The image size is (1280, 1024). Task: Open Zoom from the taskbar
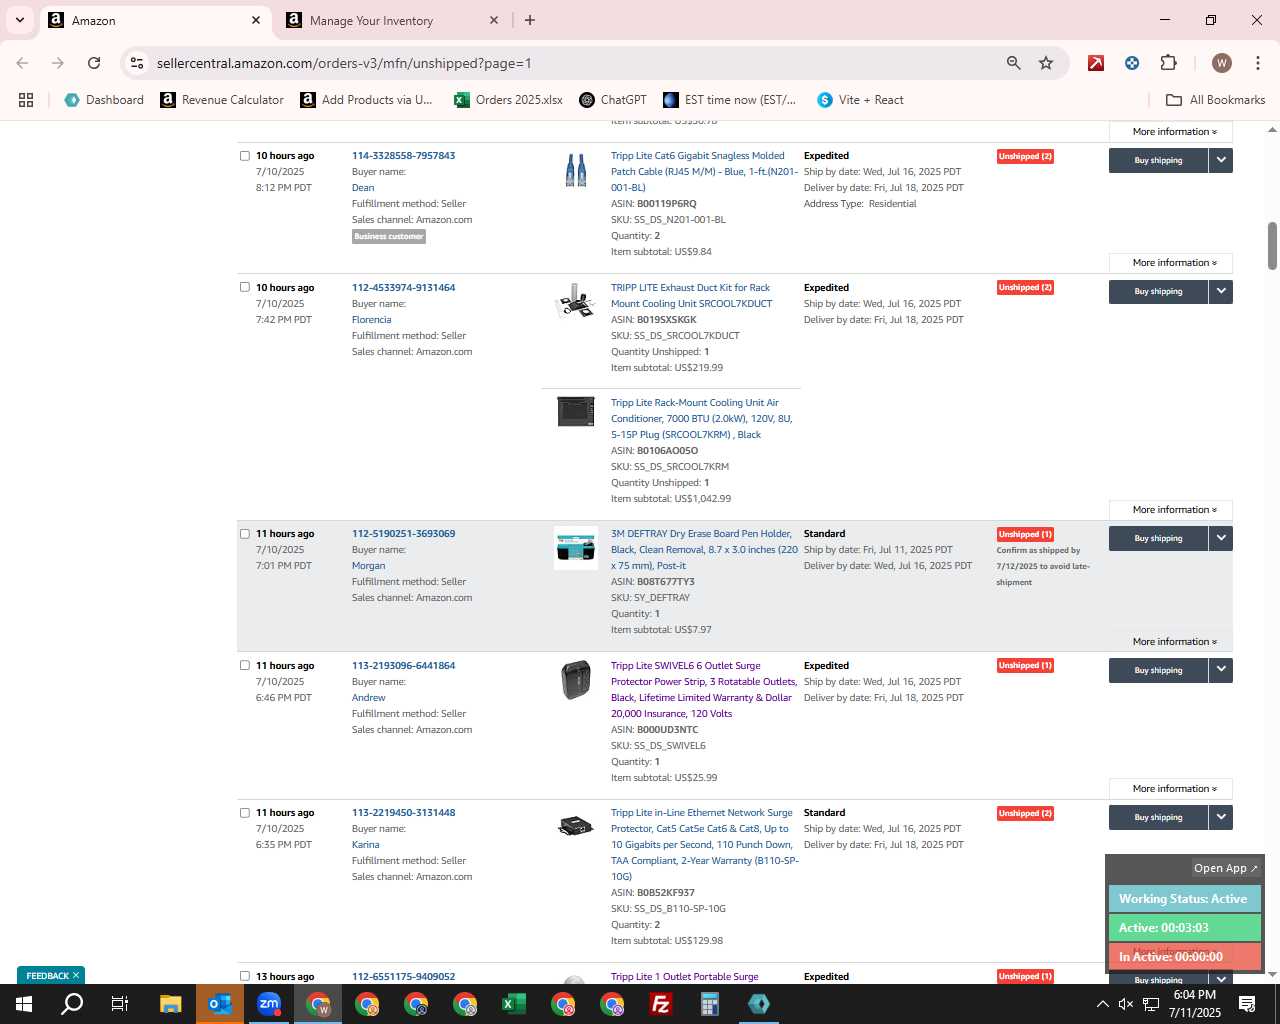tap(269, 1004)
